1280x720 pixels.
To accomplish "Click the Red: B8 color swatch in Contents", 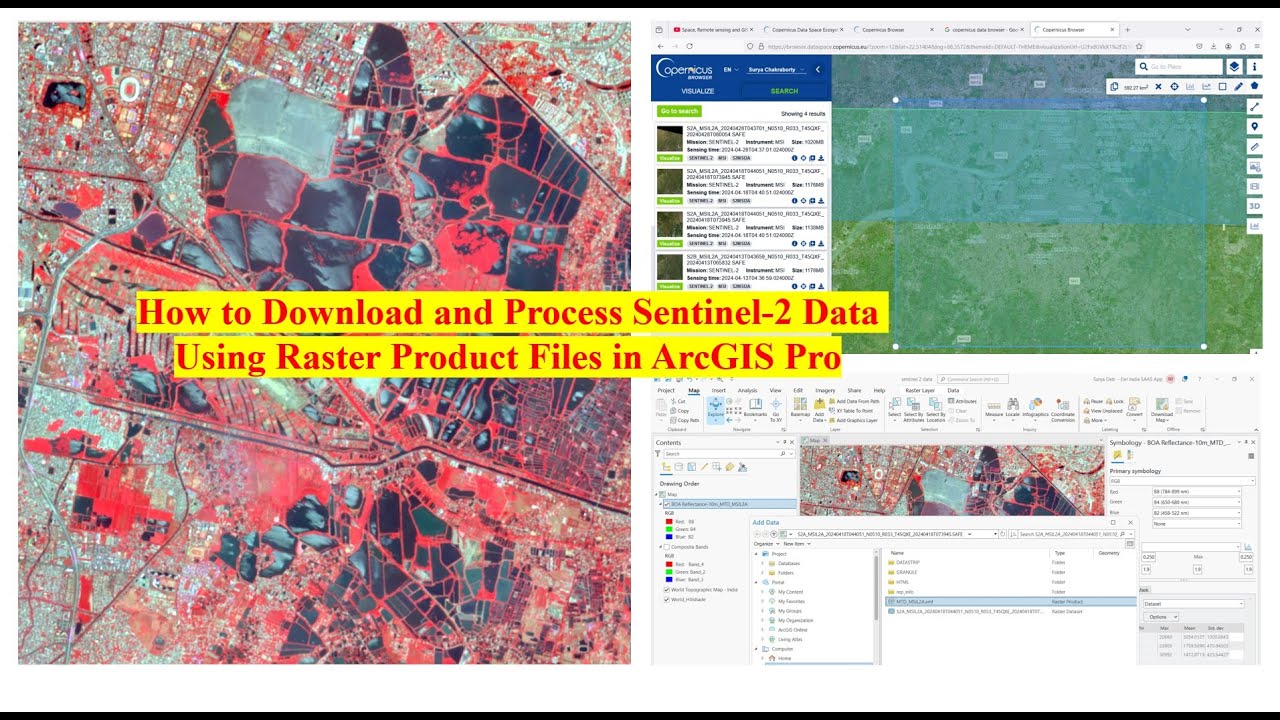I will coord(669,521).
